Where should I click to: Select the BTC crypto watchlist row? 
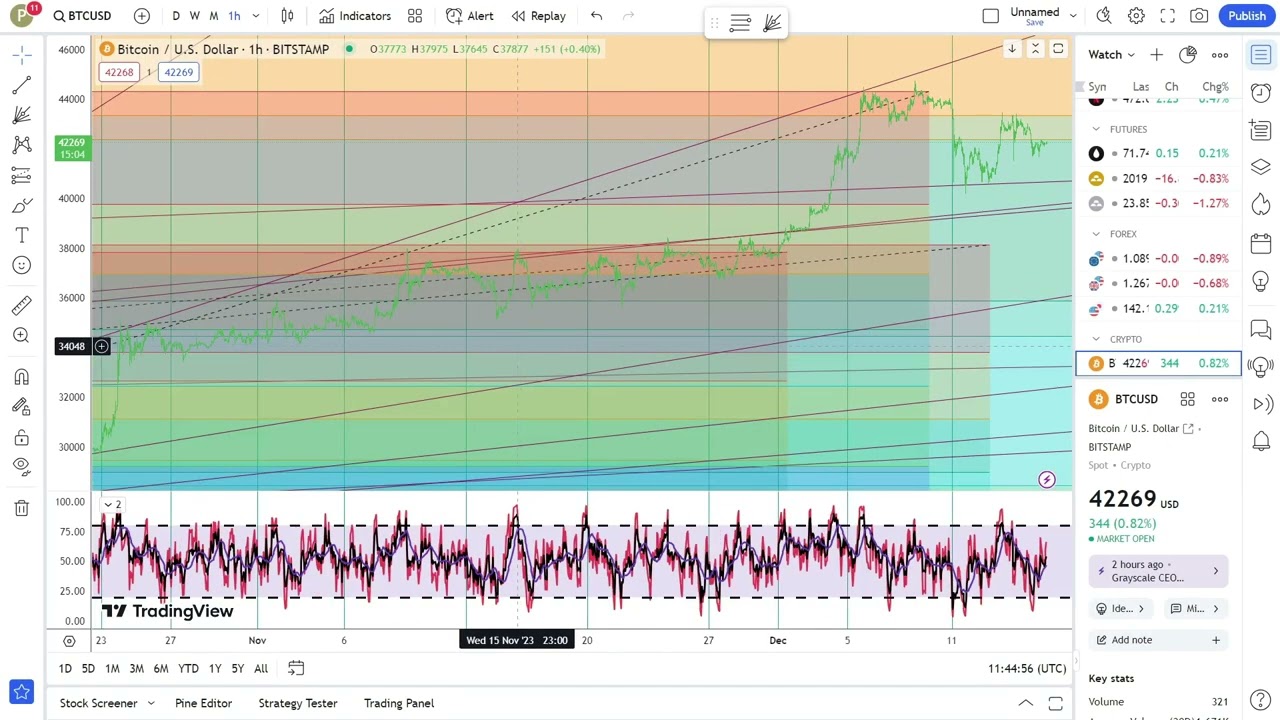[1158, 364]
